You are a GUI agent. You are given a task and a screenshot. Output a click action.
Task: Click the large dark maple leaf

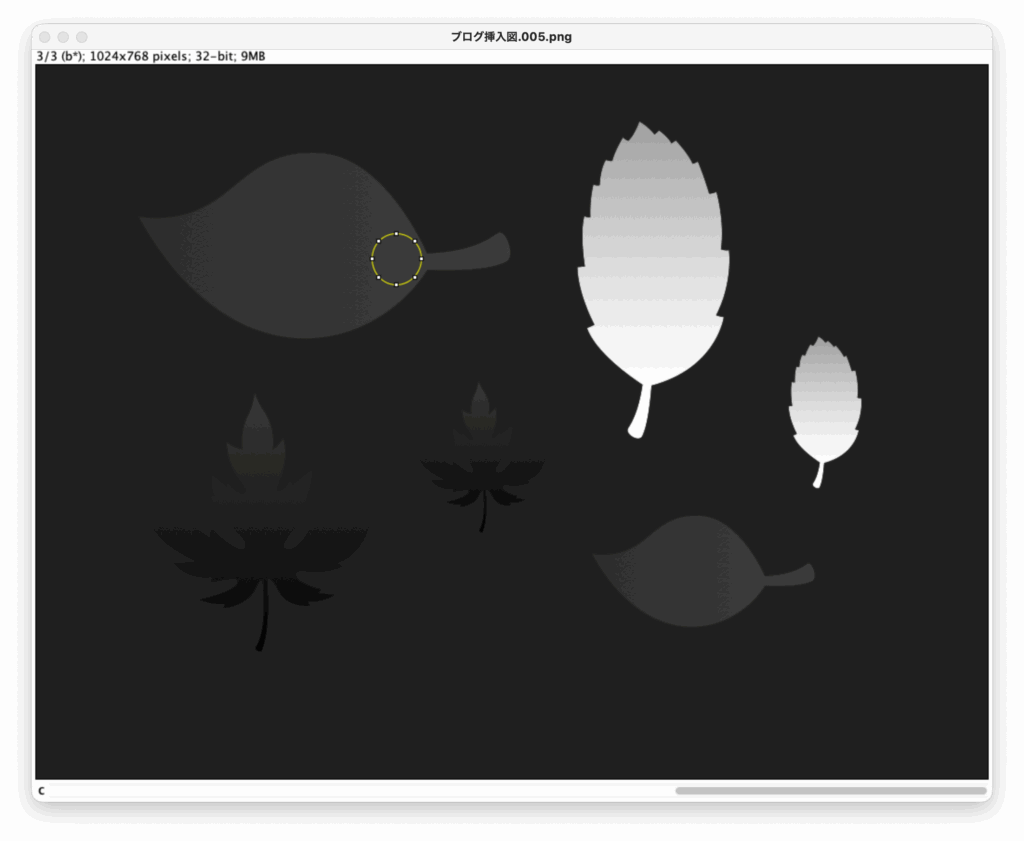262,560
